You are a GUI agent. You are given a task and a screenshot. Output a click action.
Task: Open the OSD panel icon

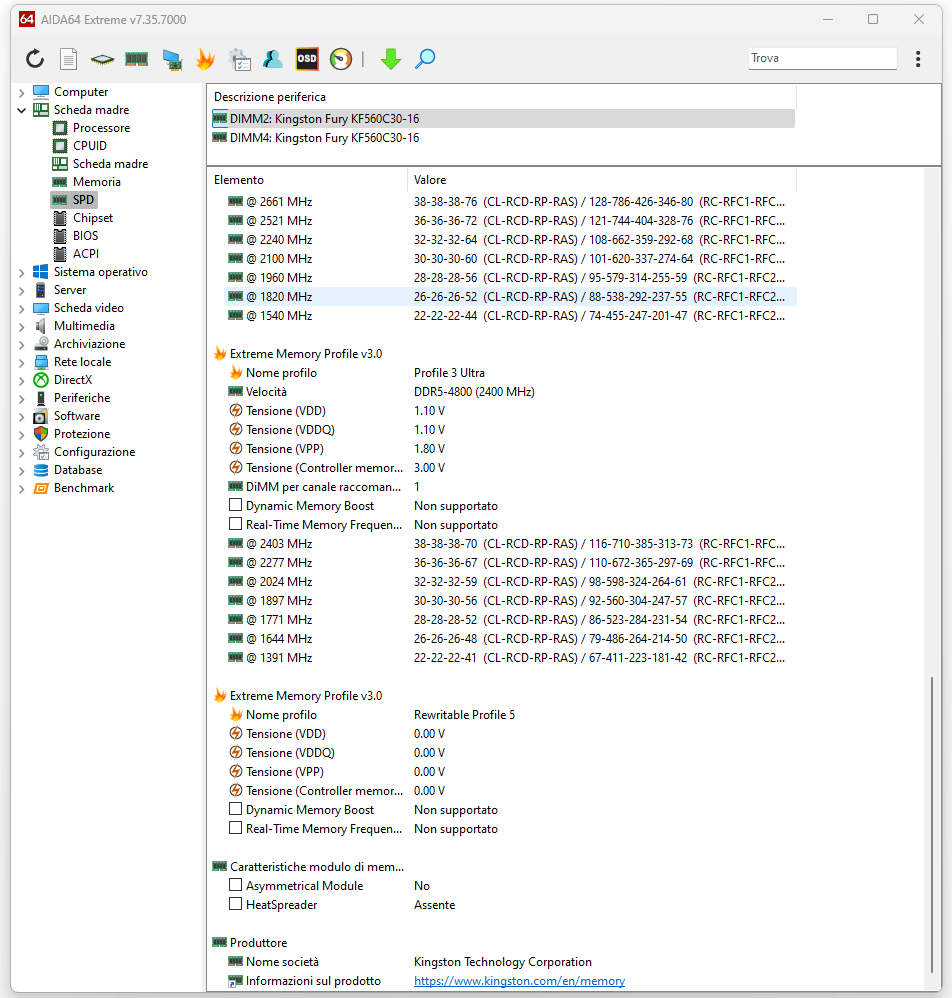click(x=307, y=59)
